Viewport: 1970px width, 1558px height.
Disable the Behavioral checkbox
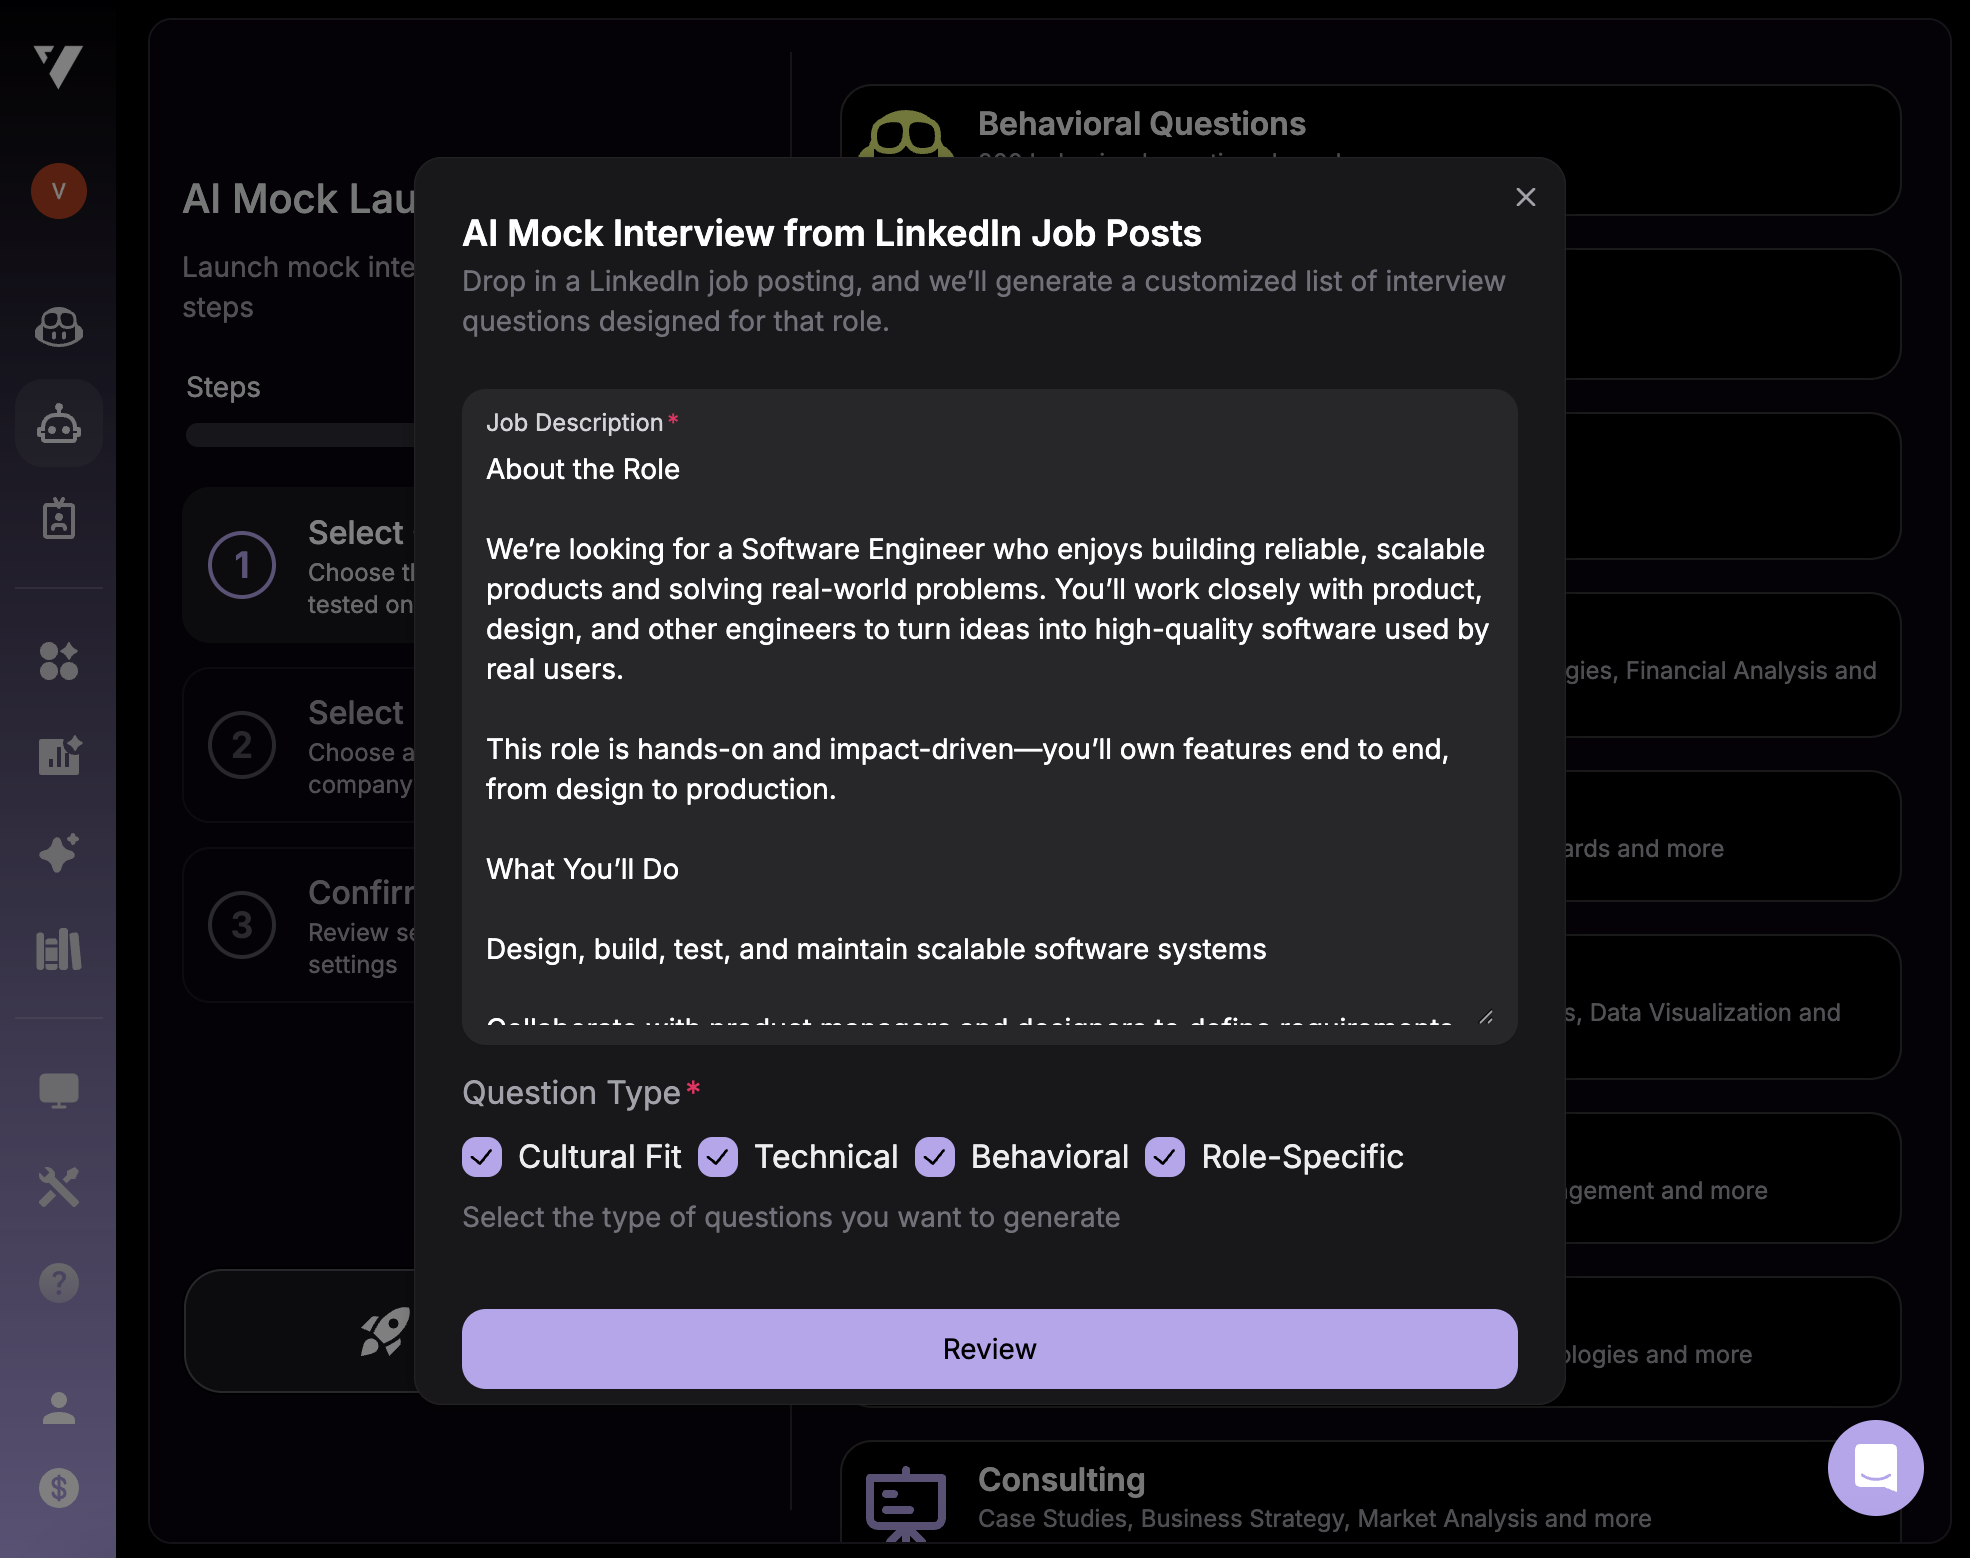pos(935,1157)
